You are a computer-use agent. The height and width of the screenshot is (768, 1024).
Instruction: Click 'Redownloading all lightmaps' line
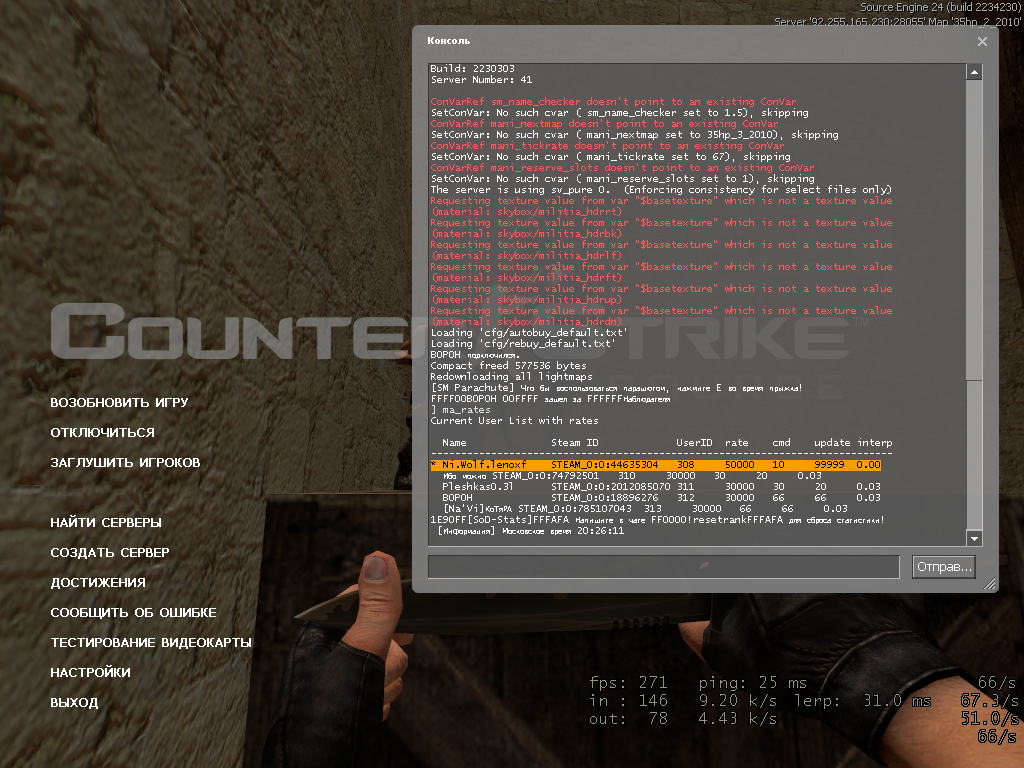tap(511, 377)
